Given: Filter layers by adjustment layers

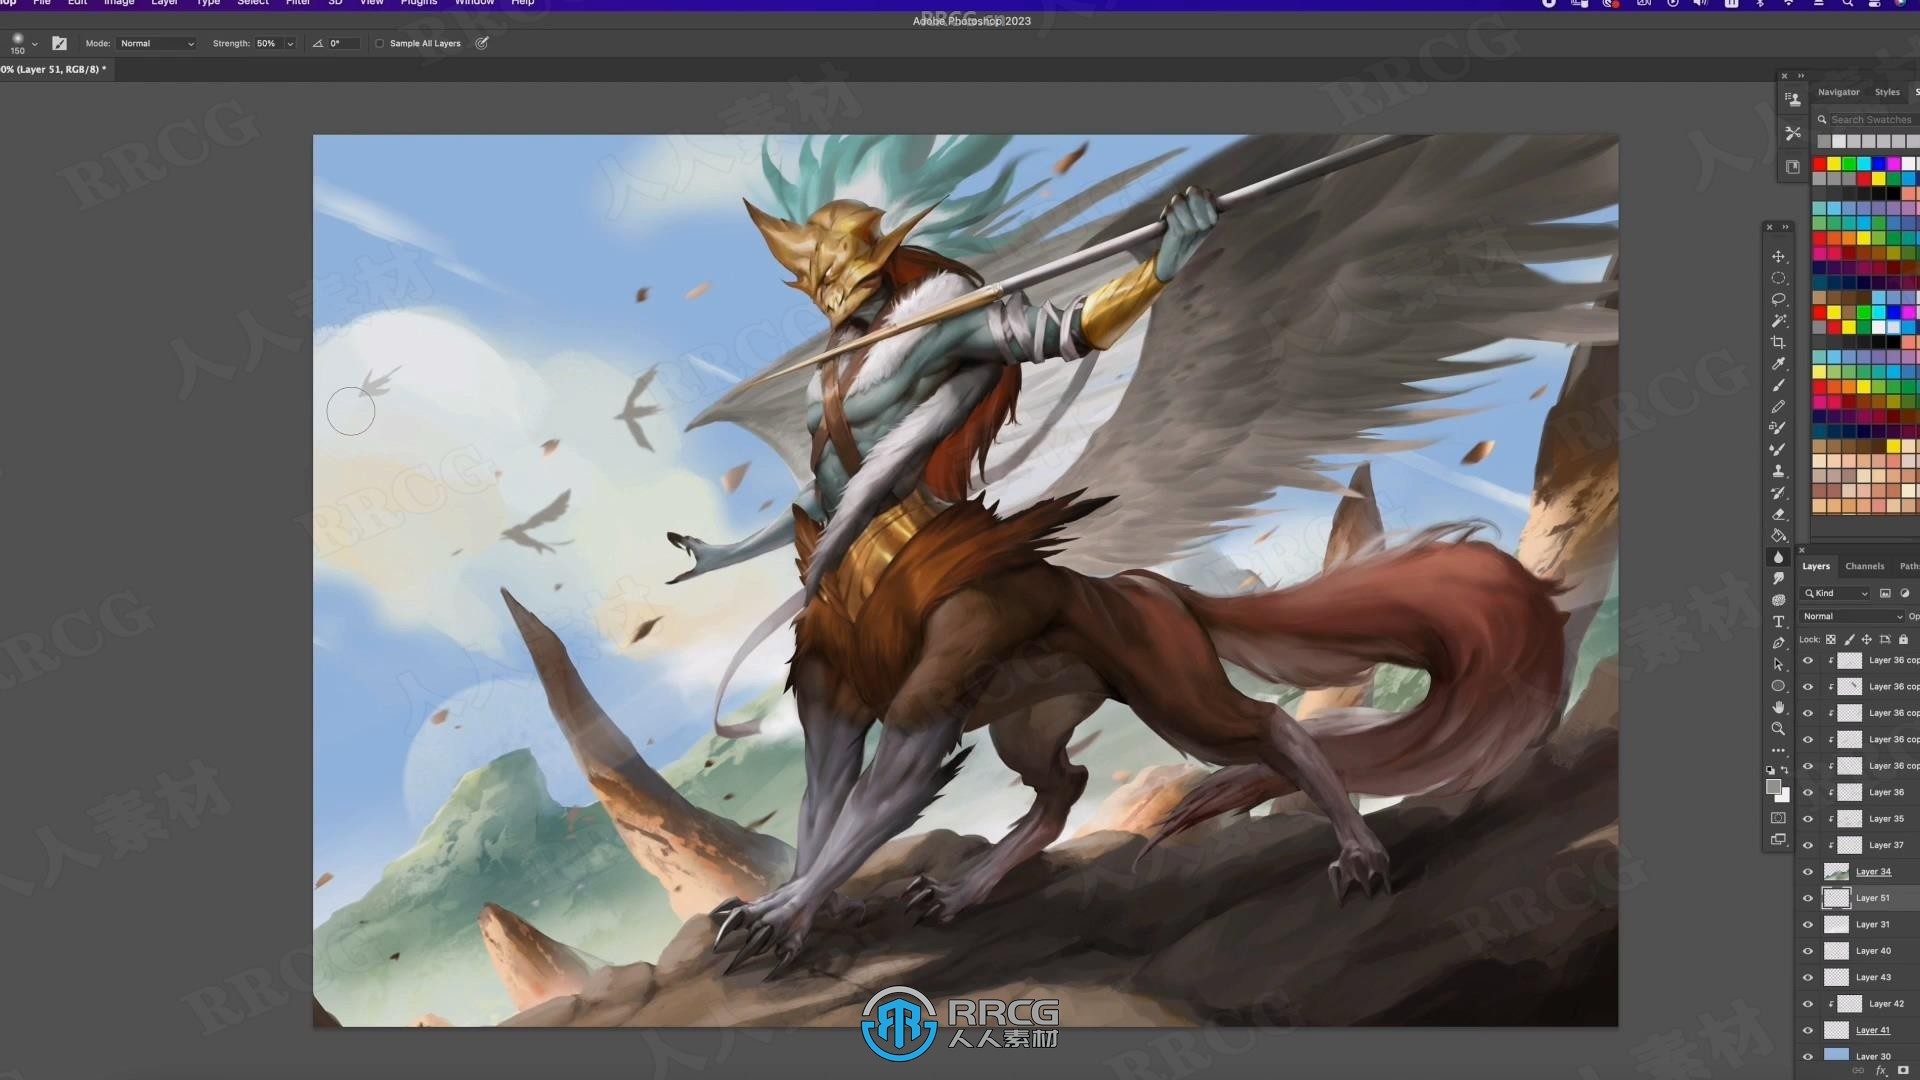Looking at the screenshot, I should point(1904,593).
